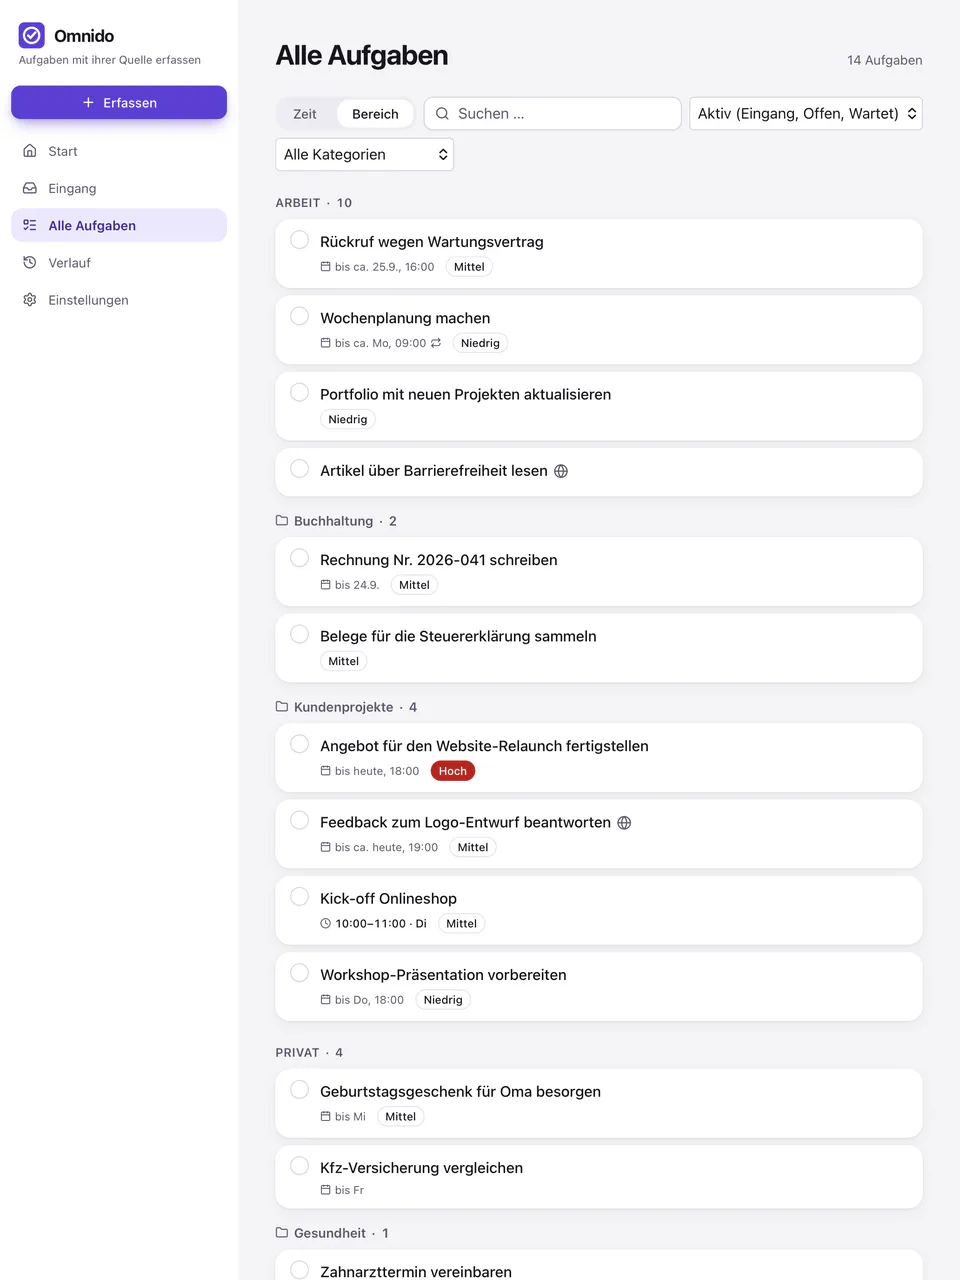This screenshot has width=960, height=1280.
Task: Click the folder icon beside Kundenprojekte
Action: point(282,707)
